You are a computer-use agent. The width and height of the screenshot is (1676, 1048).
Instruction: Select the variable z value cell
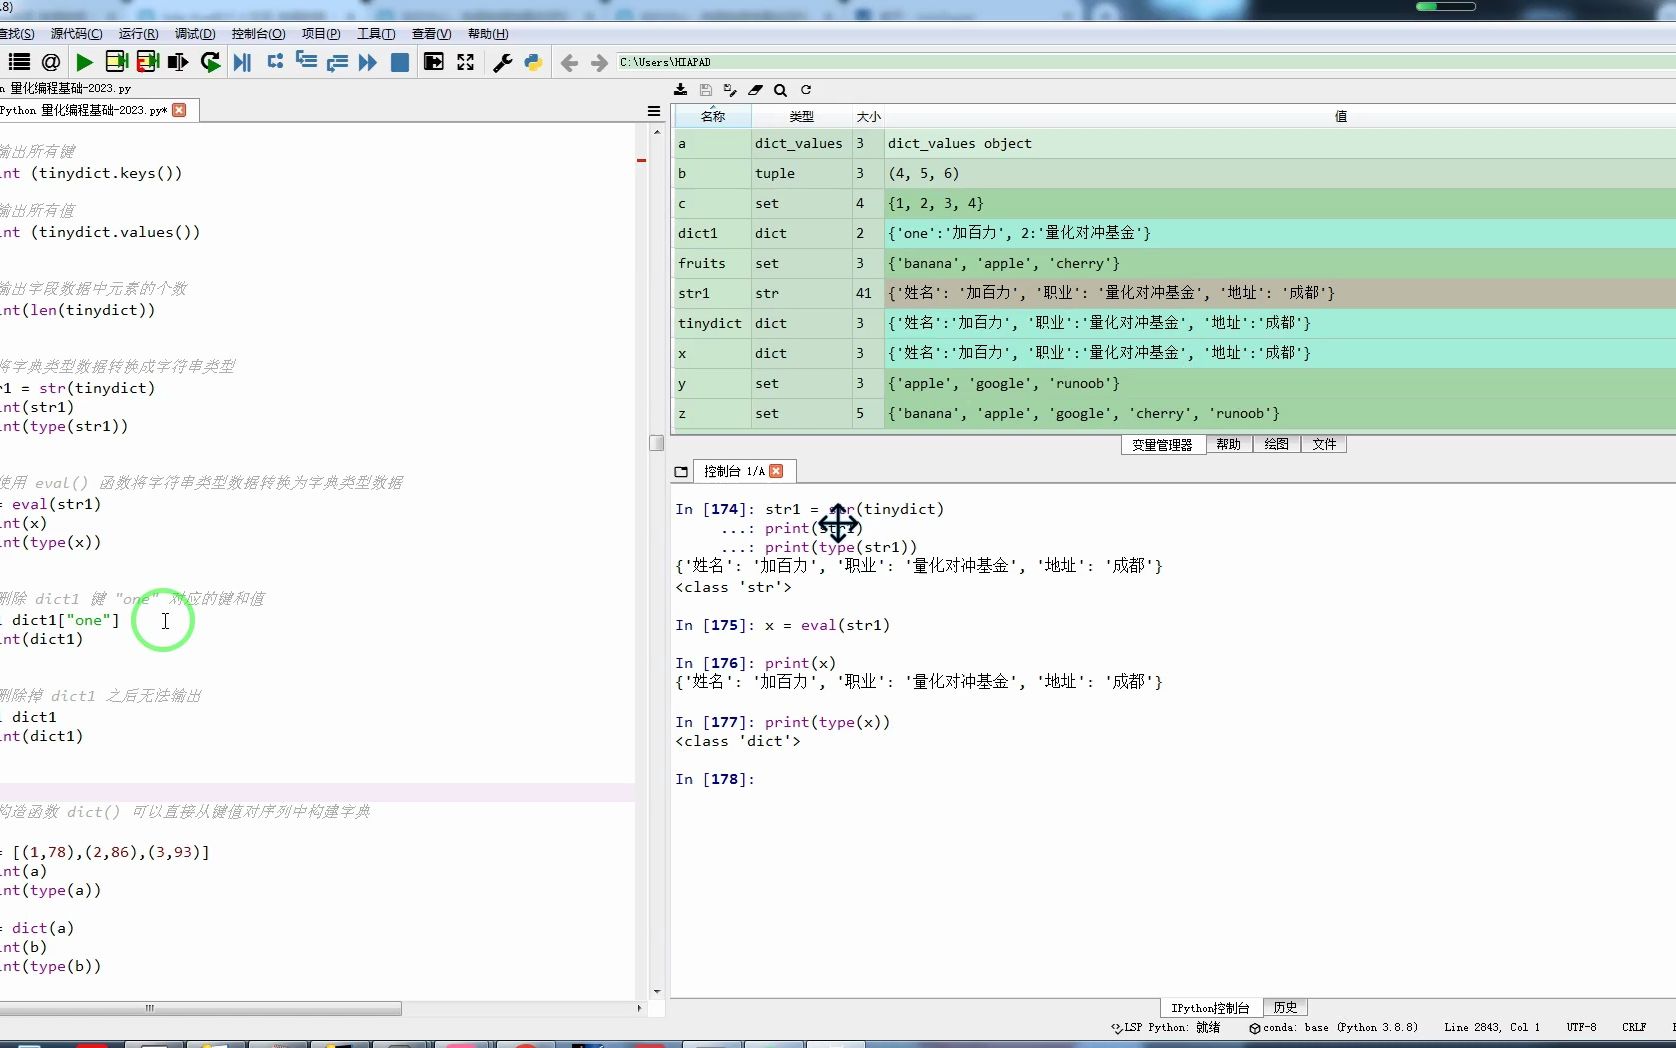point(1280,413)
